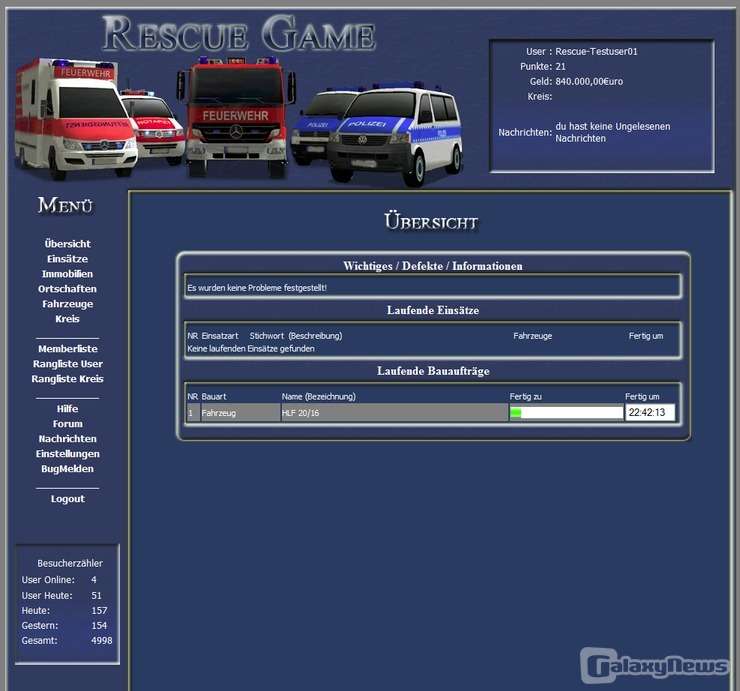The width and height of the screenshot is (740, 691).
Task: Click the Fertig zu column header
Action: coord(526,397)
